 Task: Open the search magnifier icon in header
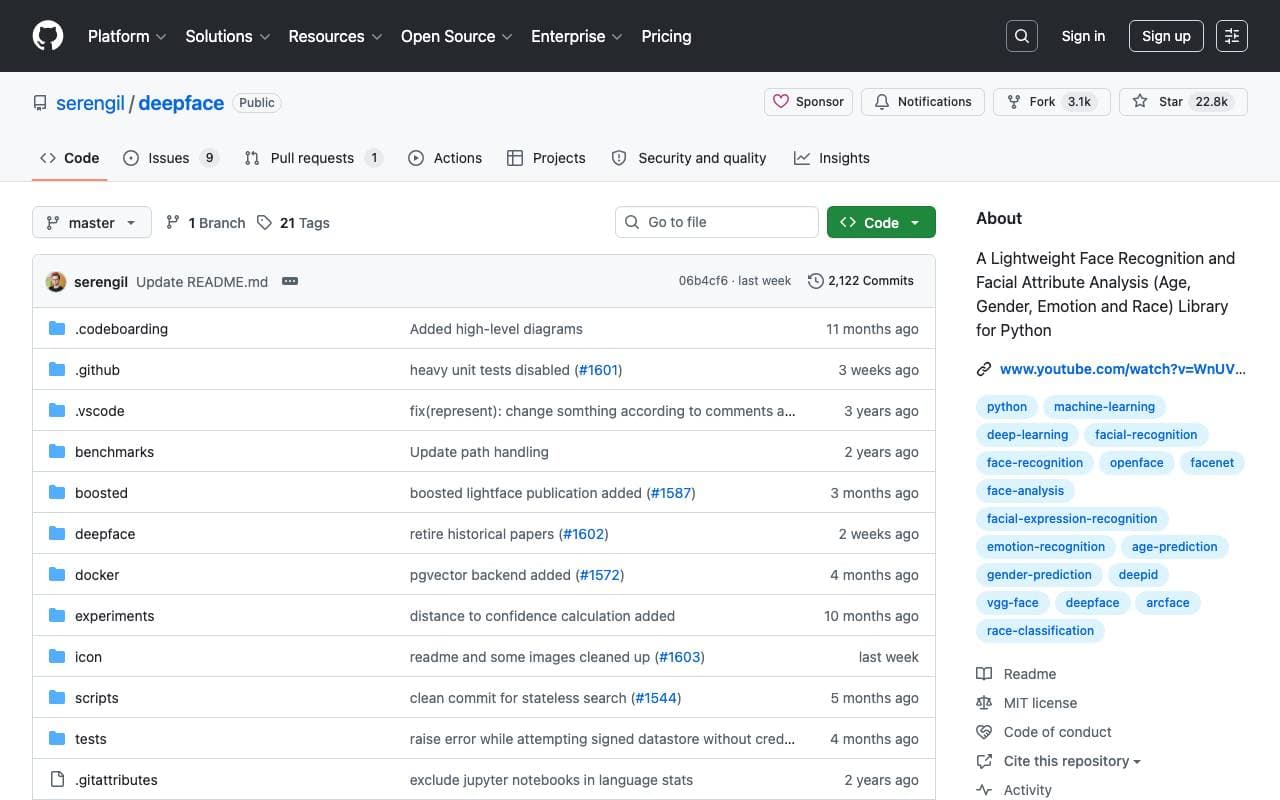tap(1022, 36)
